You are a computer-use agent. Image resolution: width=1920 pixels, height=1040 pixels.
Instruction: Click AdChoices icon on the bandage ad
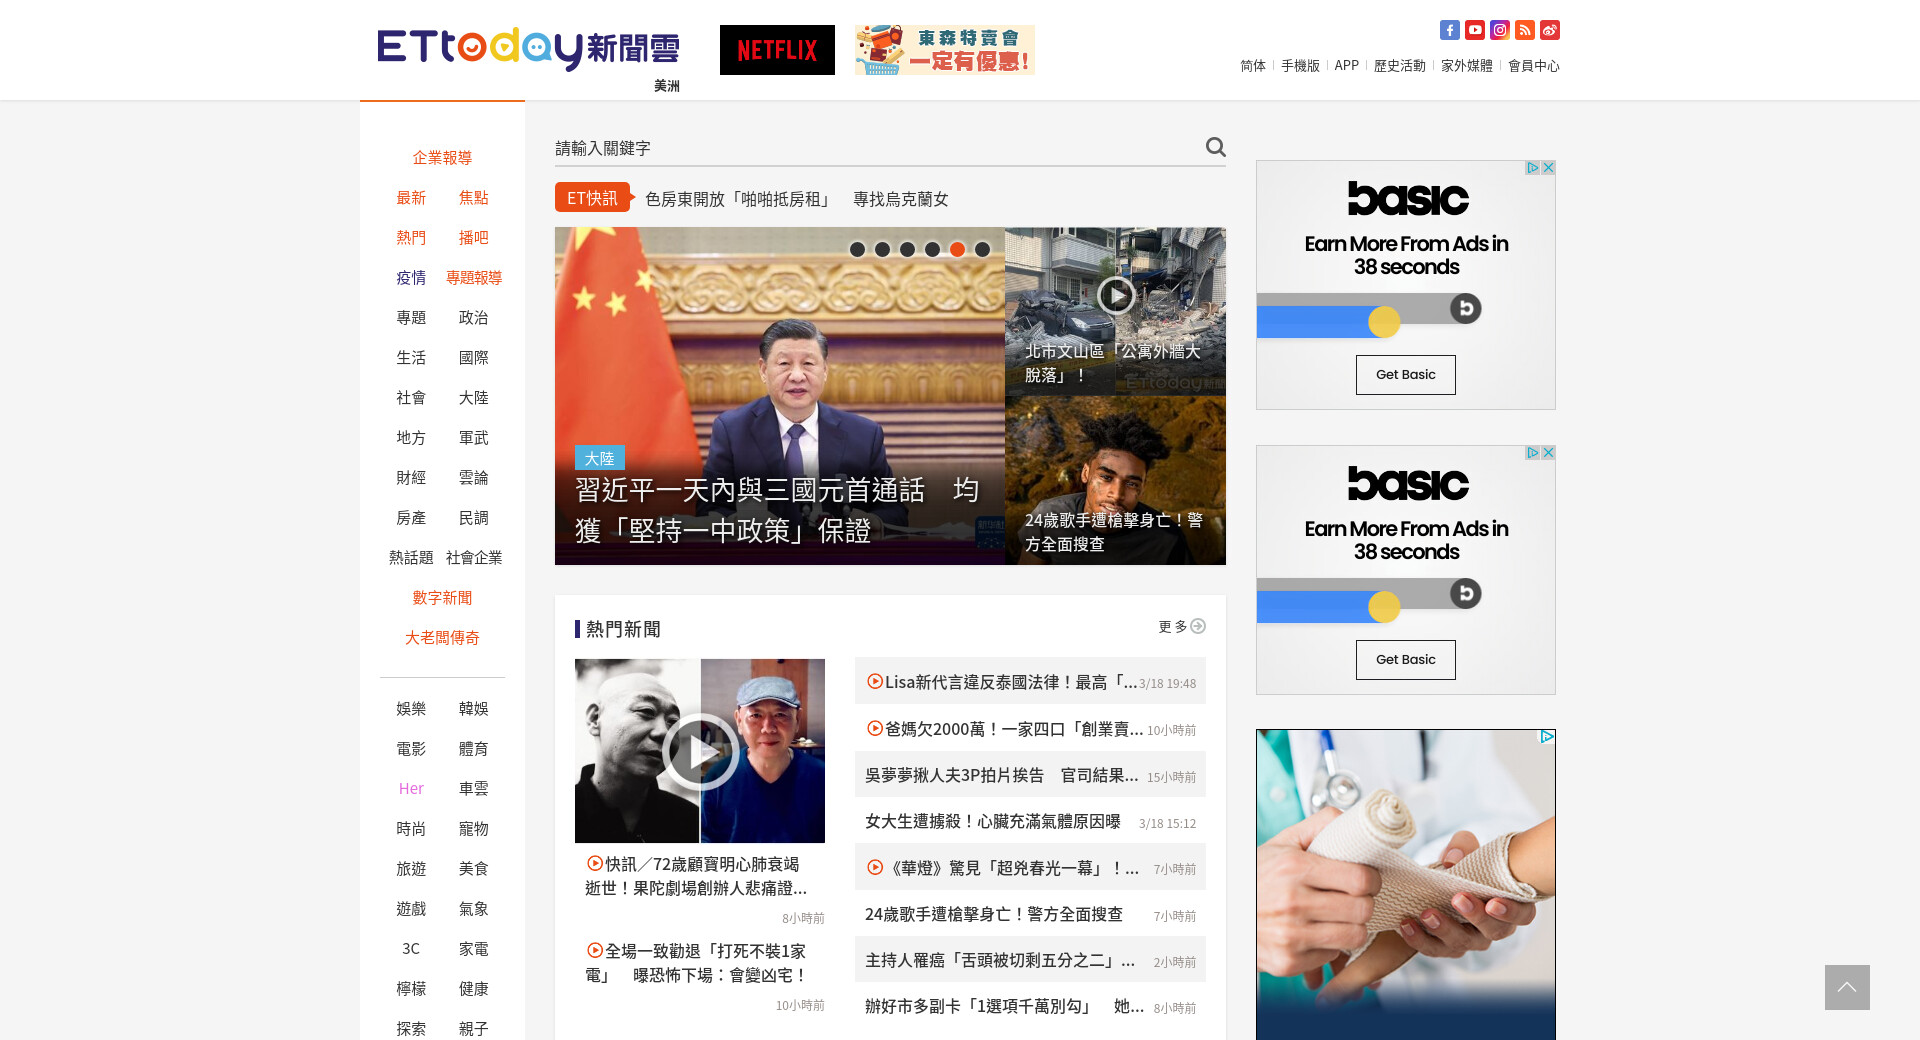coord(1547,737)
